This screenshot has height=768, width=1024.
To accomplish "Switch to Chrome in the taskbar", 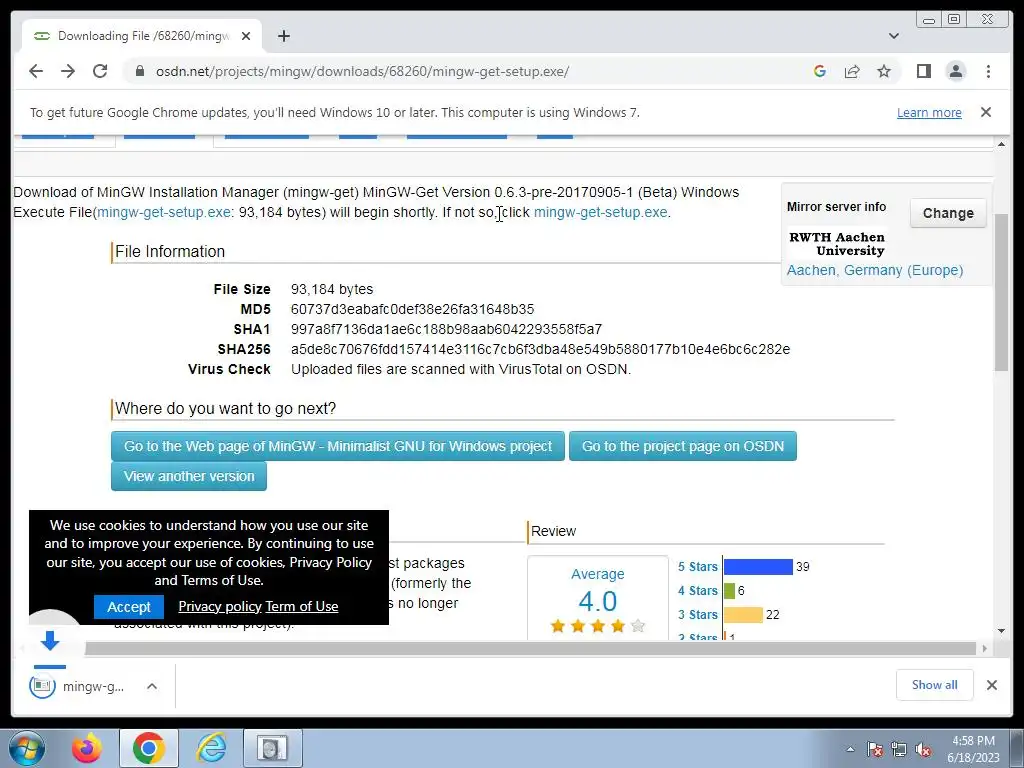I will [149, 748].
